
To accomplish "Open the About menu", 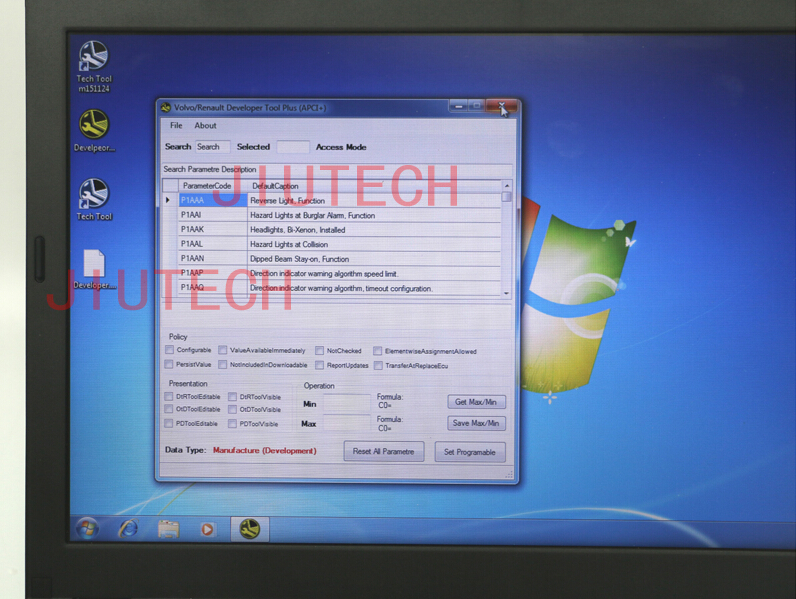I will 205,126.
